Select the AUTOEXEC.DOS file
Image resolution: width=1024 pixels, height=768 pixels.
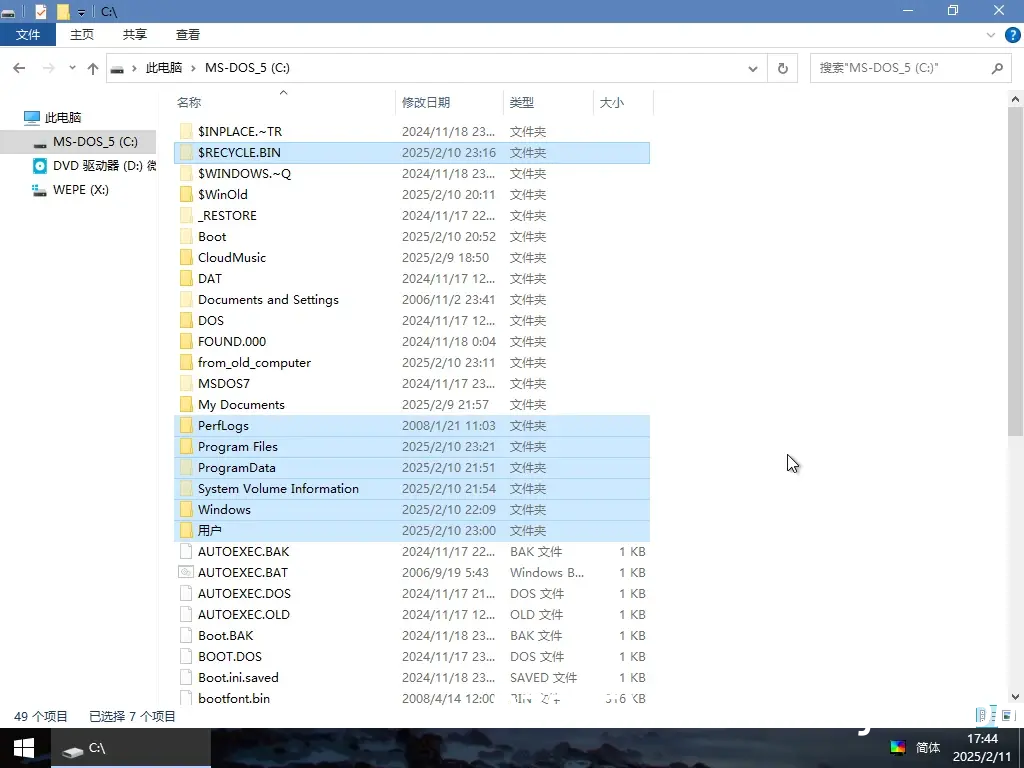coord(412,594)
